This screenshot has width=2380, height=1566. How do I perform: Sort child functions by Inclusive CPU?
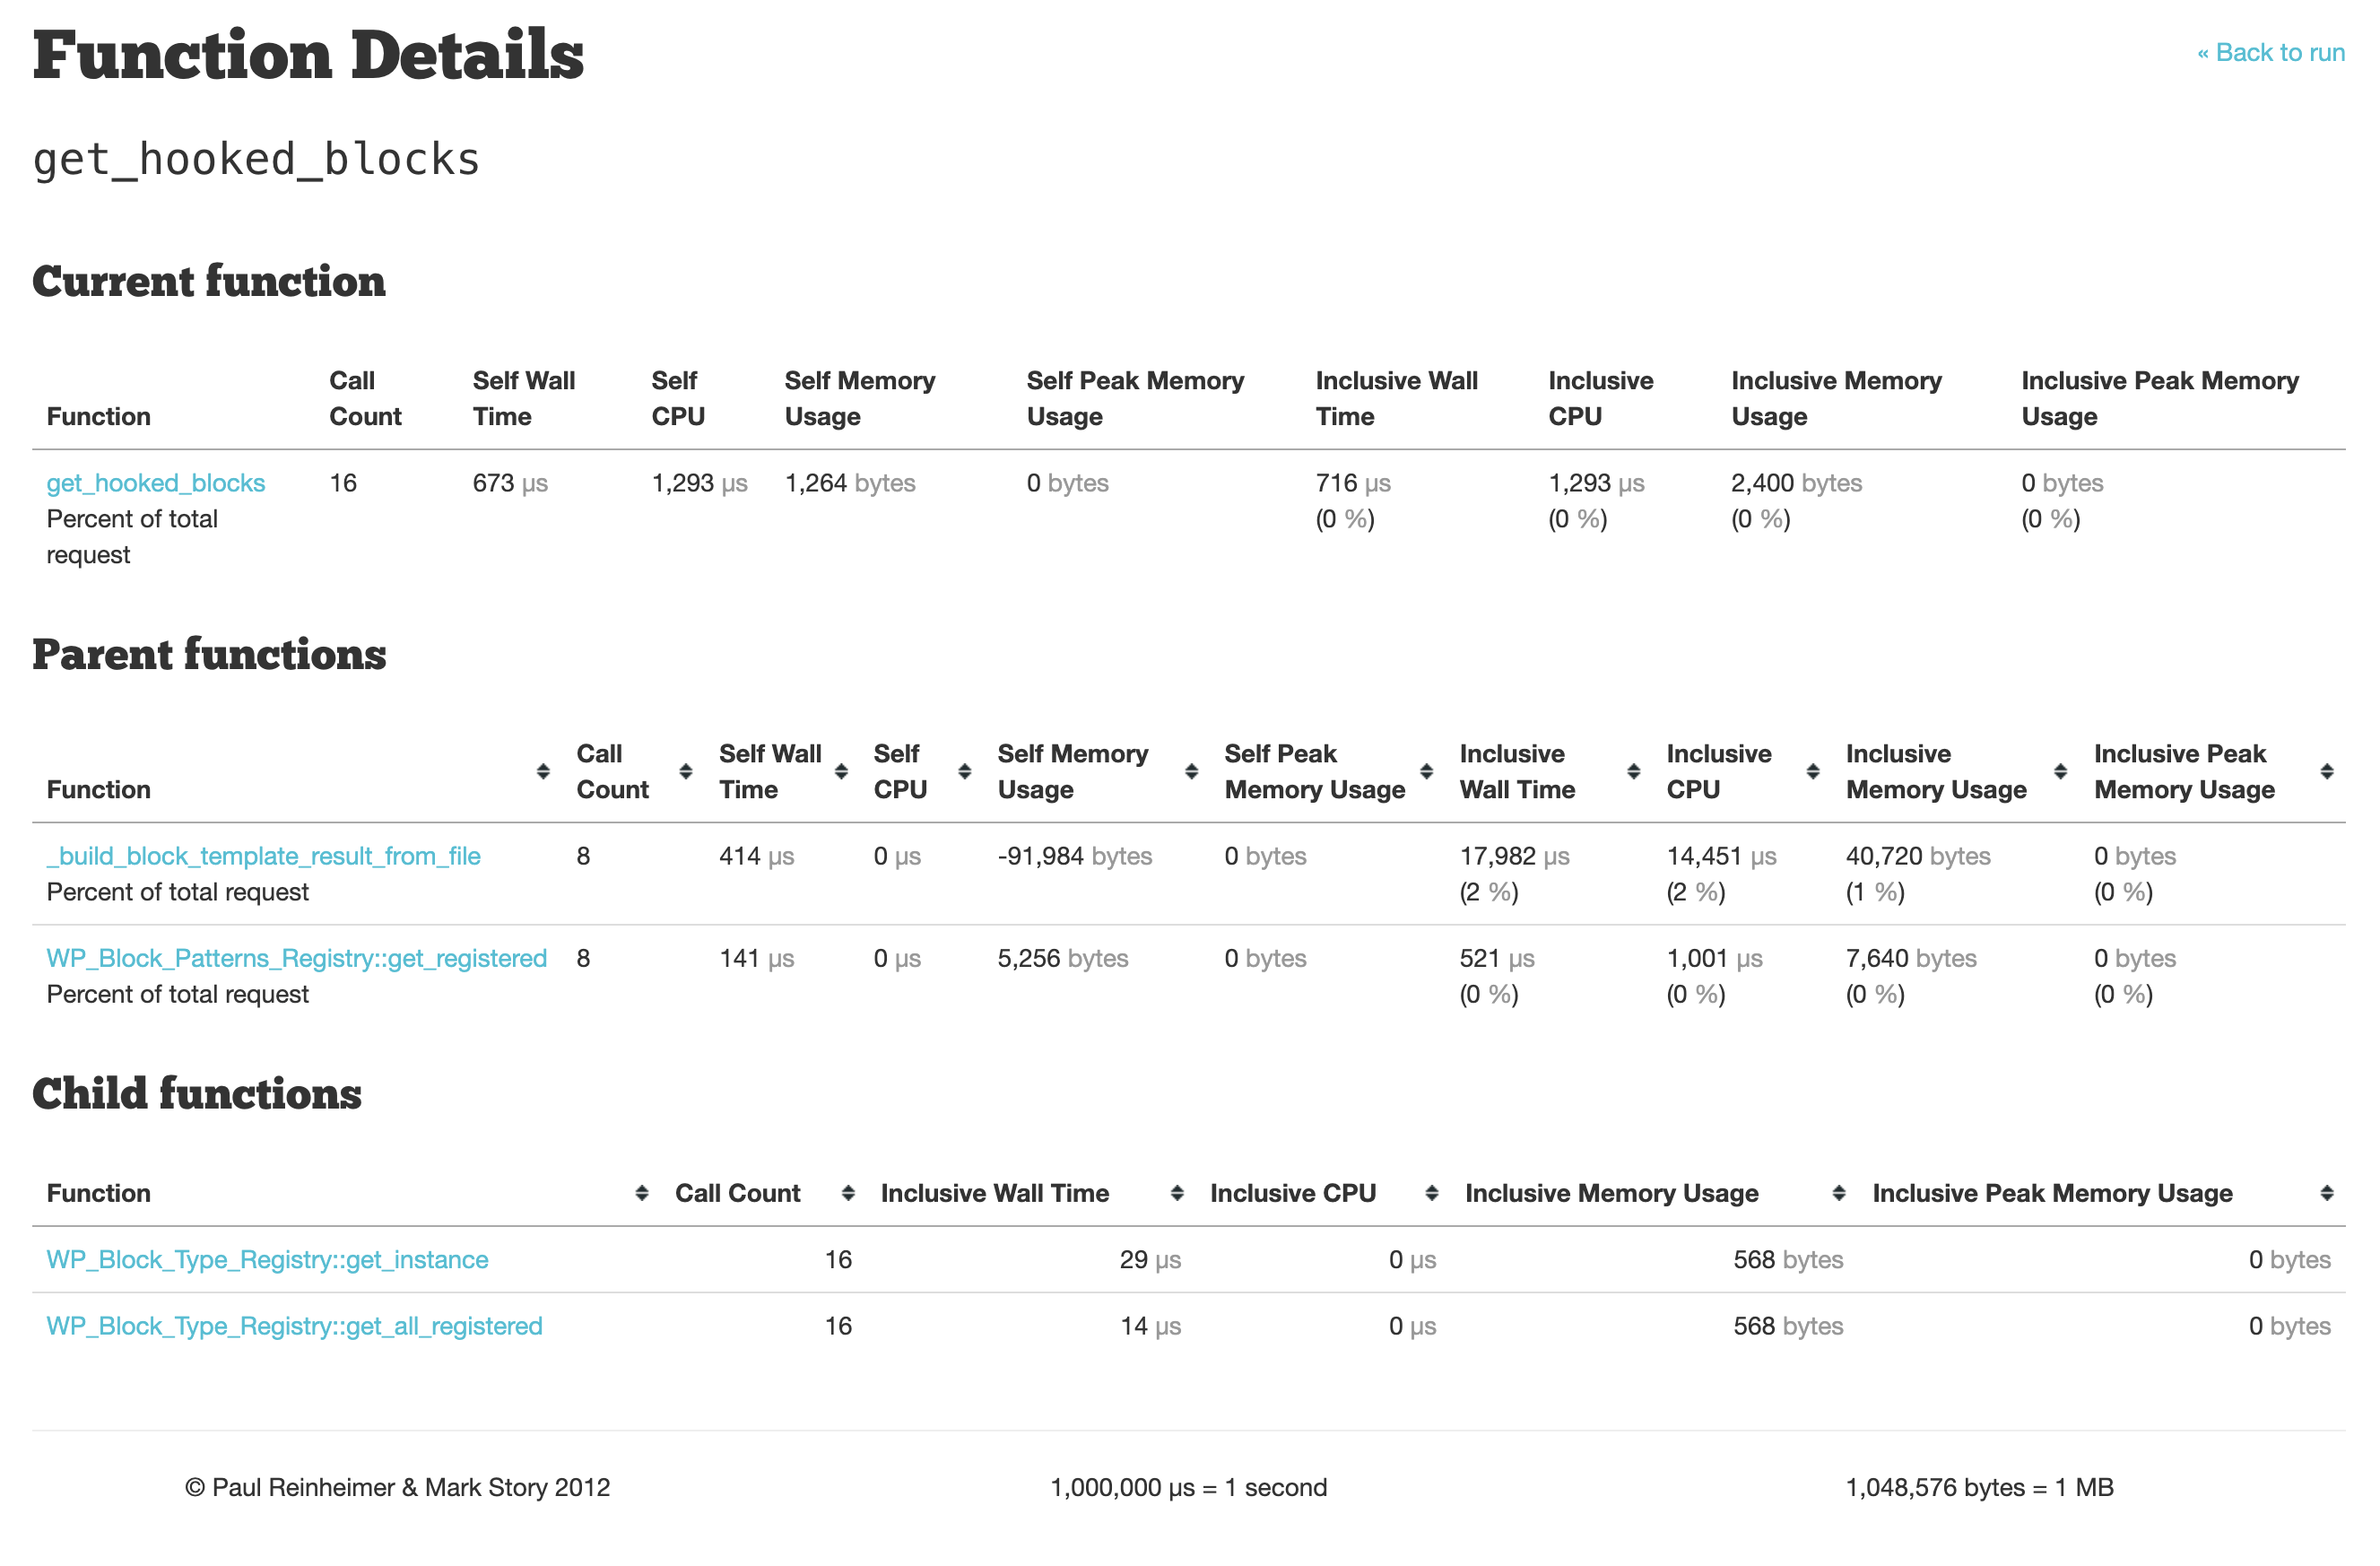tap(1292, 1192)
